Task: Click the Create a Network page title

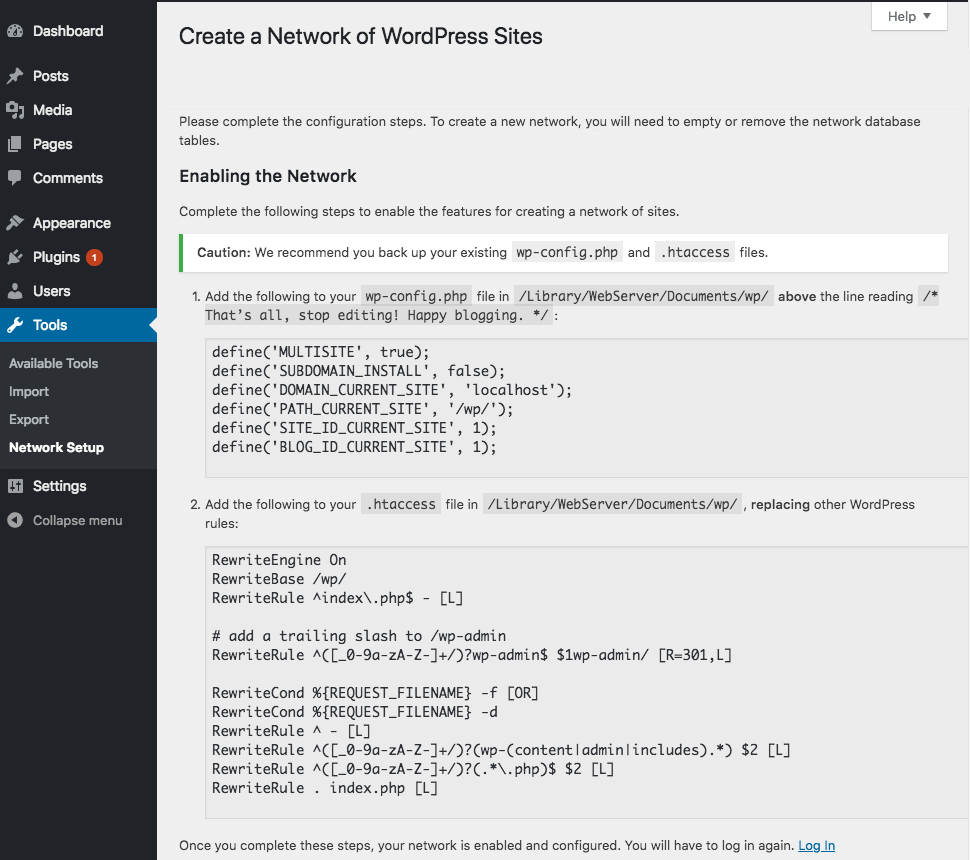Action: [x=361, y=37]
